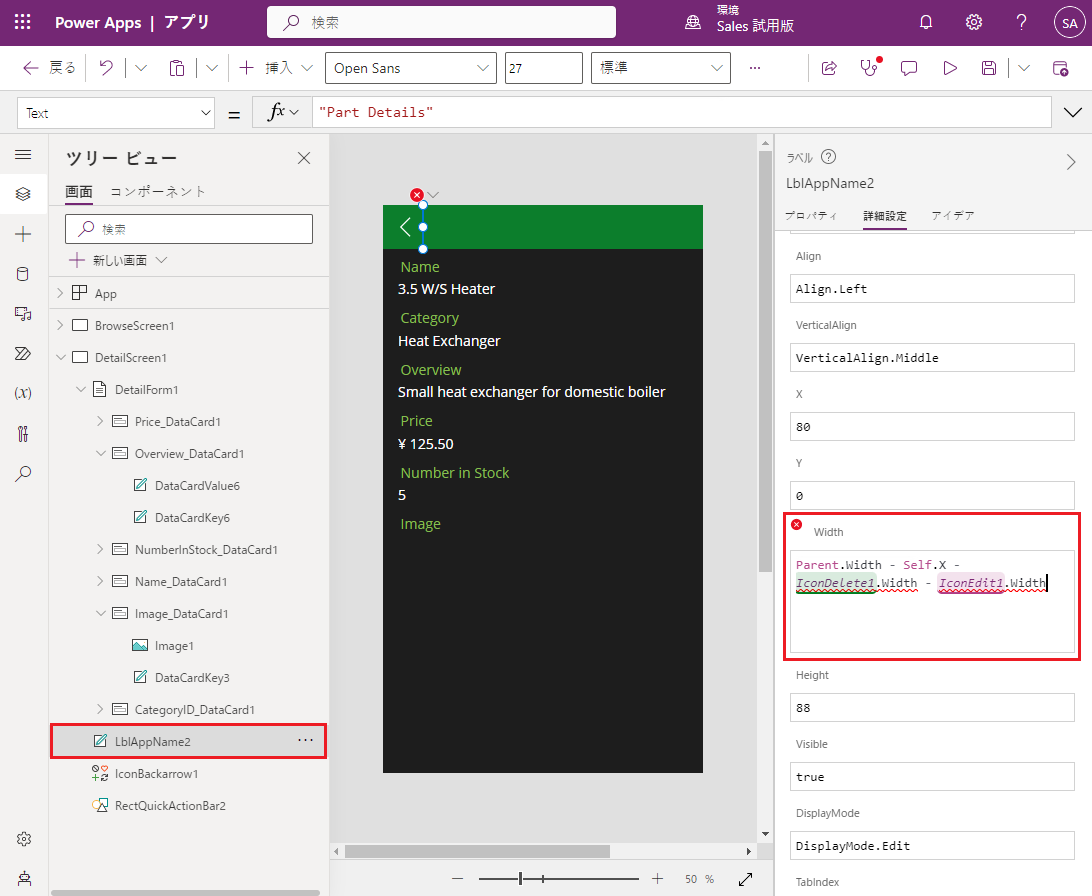Expand the formula bar chevron
Screen dimensions: 1092x896
point(1072,112)
